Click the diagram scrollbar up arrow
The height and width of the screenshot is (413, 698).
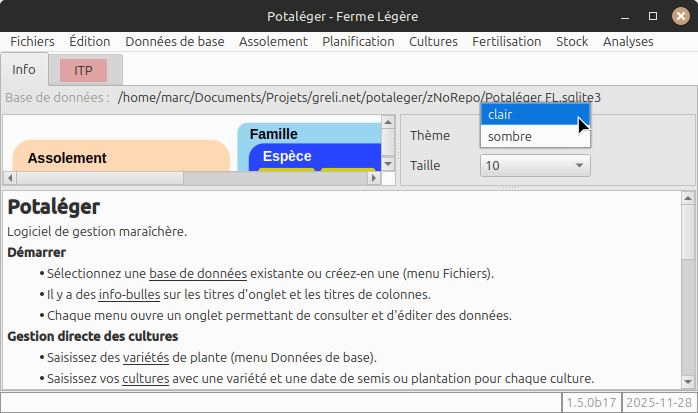(389, 123)
